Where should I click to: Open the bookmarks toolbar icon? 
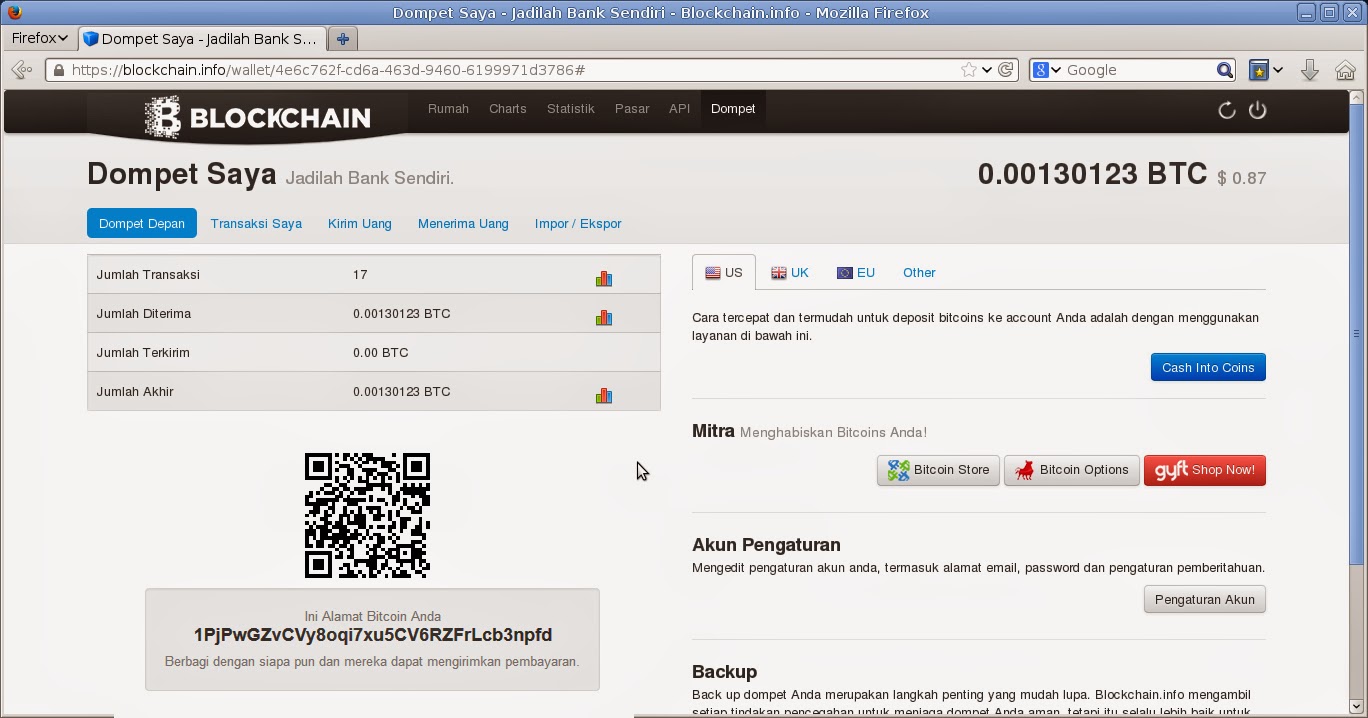(x=1259, y=70)
